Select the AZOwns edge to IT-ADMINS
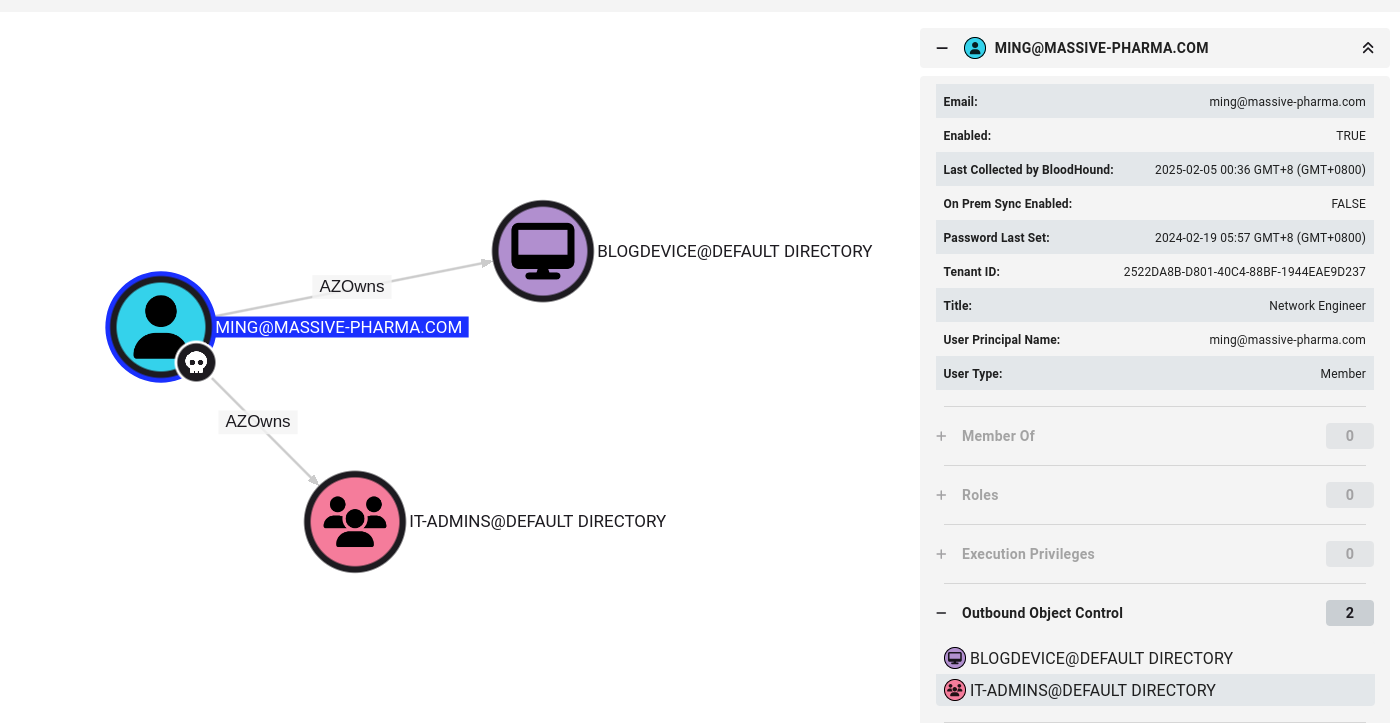The image size is (1400, 723). 258,421
